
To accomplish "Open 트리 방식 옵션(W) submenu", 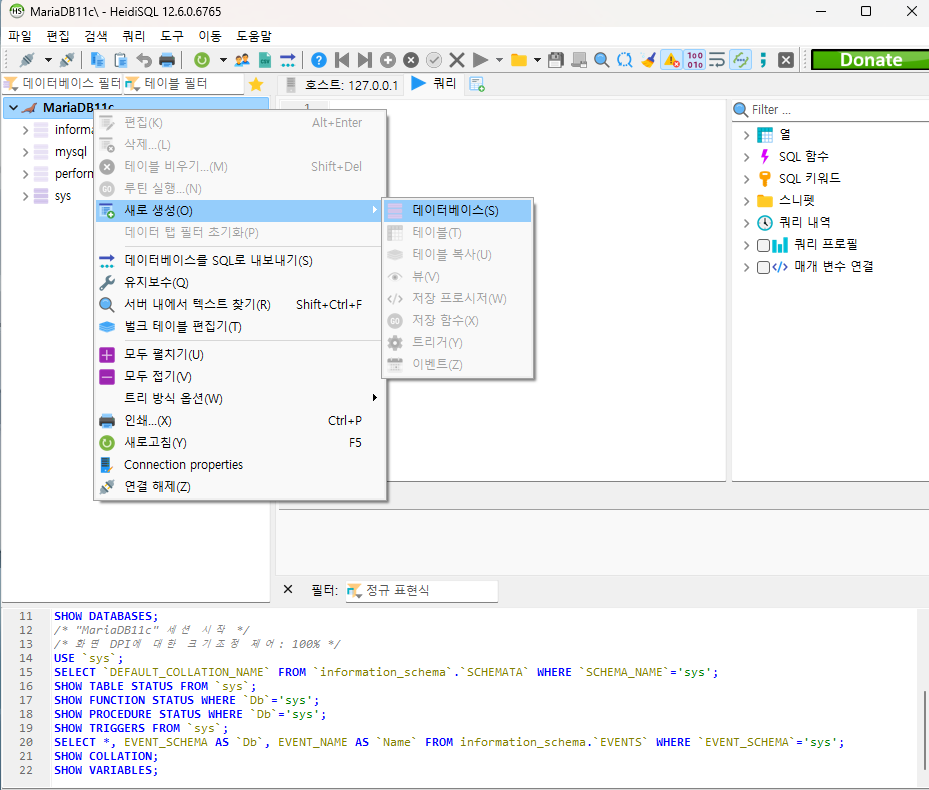I will pos(239,398).
